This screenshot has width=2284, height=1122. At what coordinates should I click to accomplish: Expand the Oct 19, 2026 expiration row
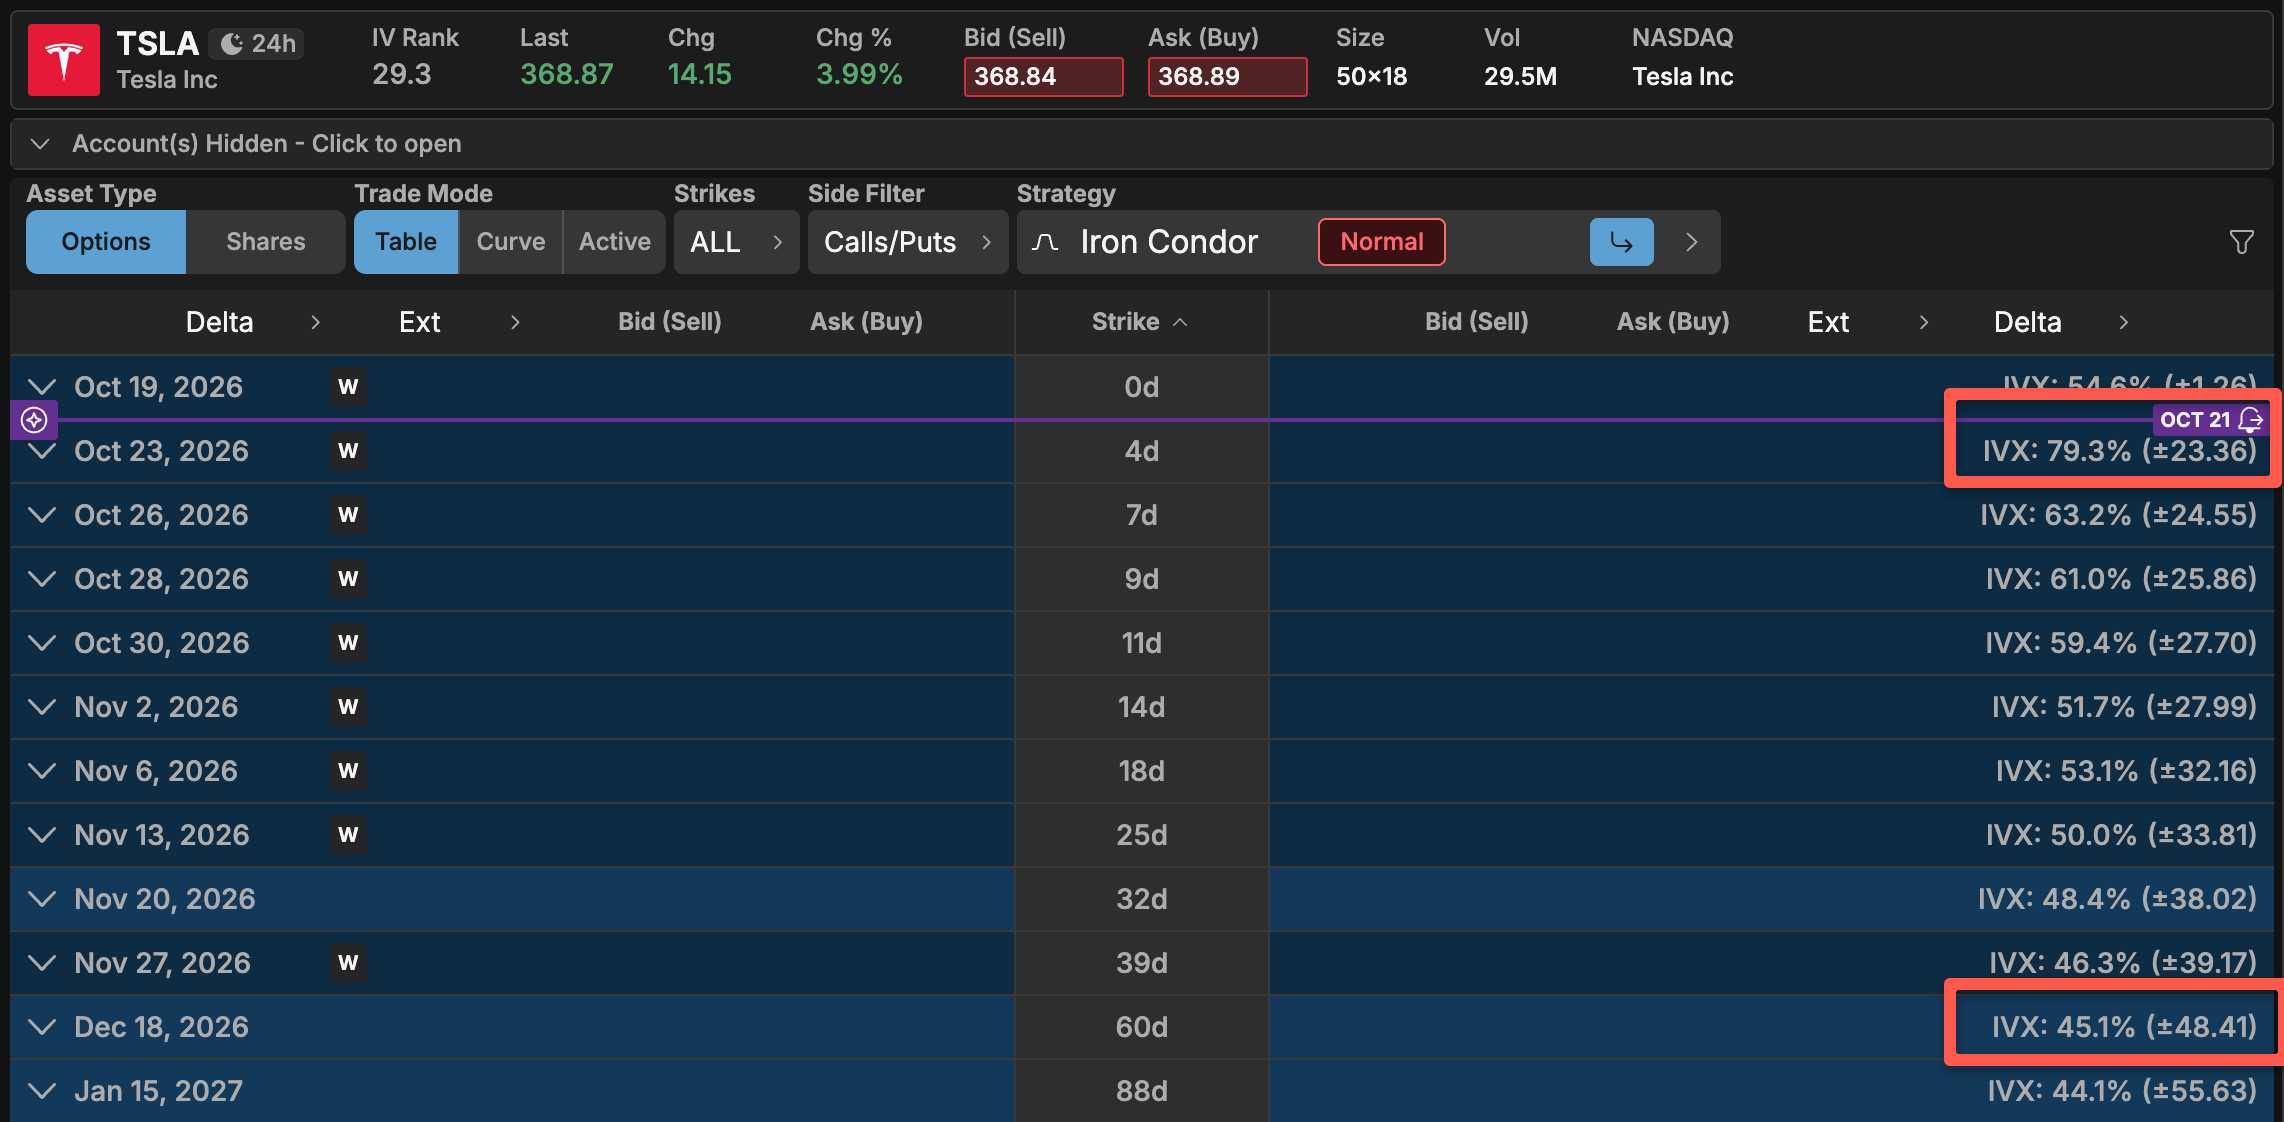point(42,387)
